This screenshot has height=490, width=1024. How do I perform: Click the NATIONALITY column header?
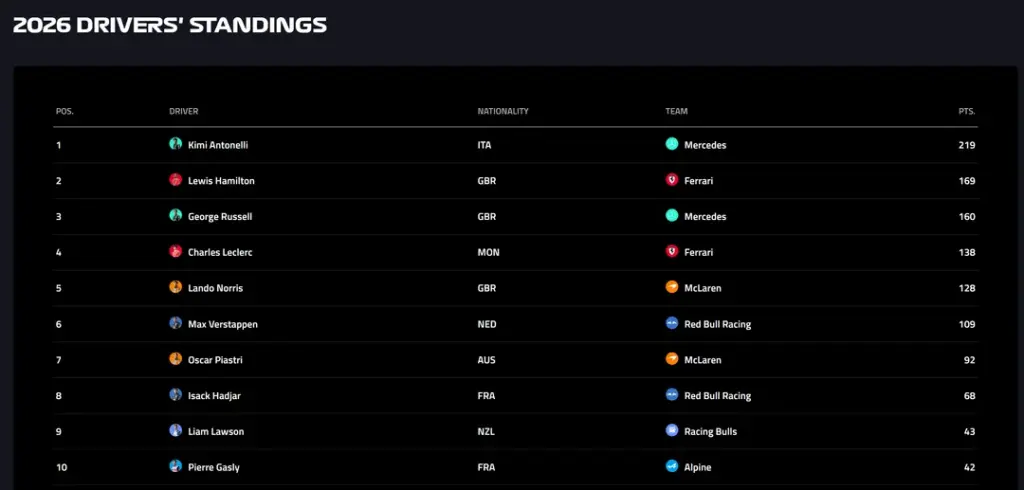[503, 112]
